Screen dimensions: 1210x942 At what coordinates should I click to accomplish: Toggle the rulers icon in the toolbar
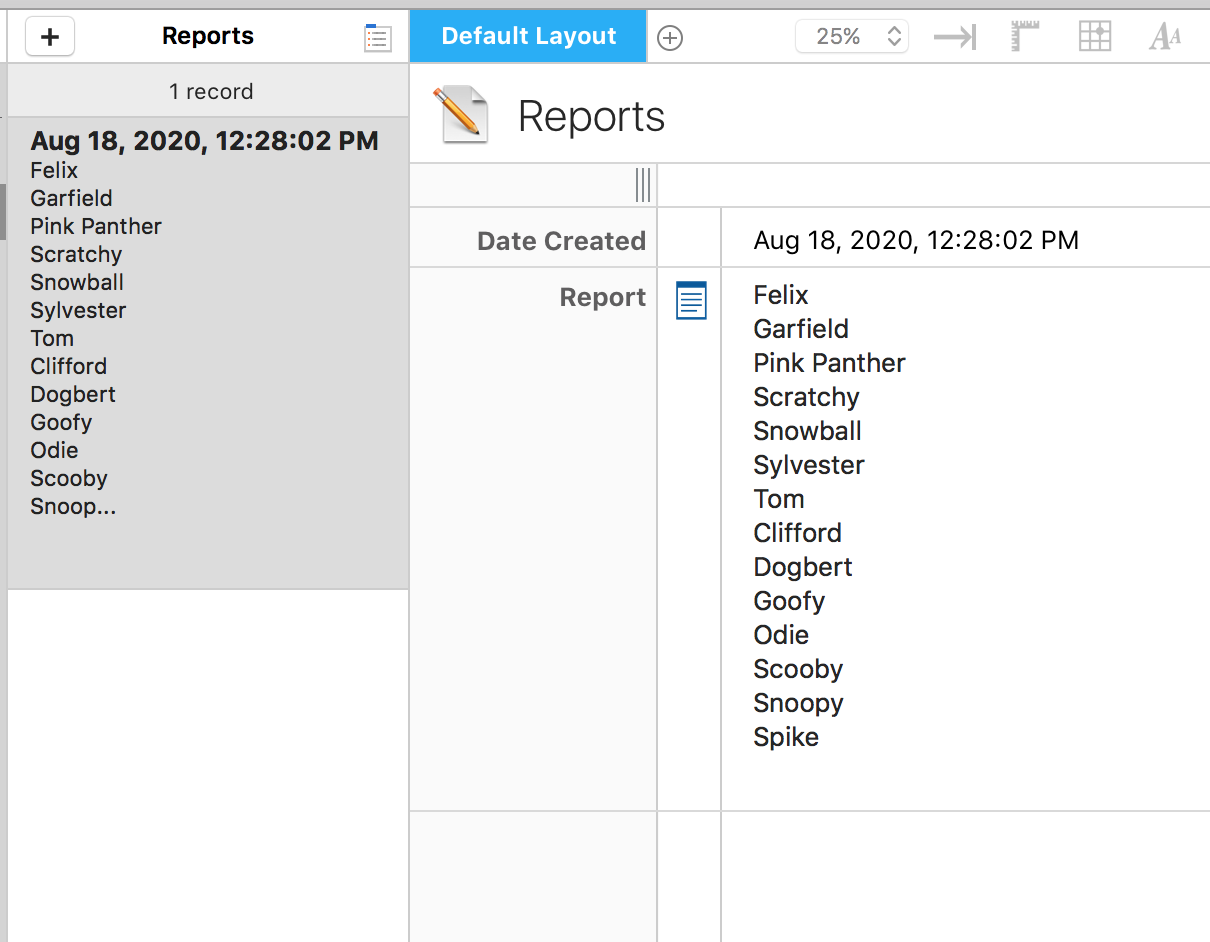1024,37
